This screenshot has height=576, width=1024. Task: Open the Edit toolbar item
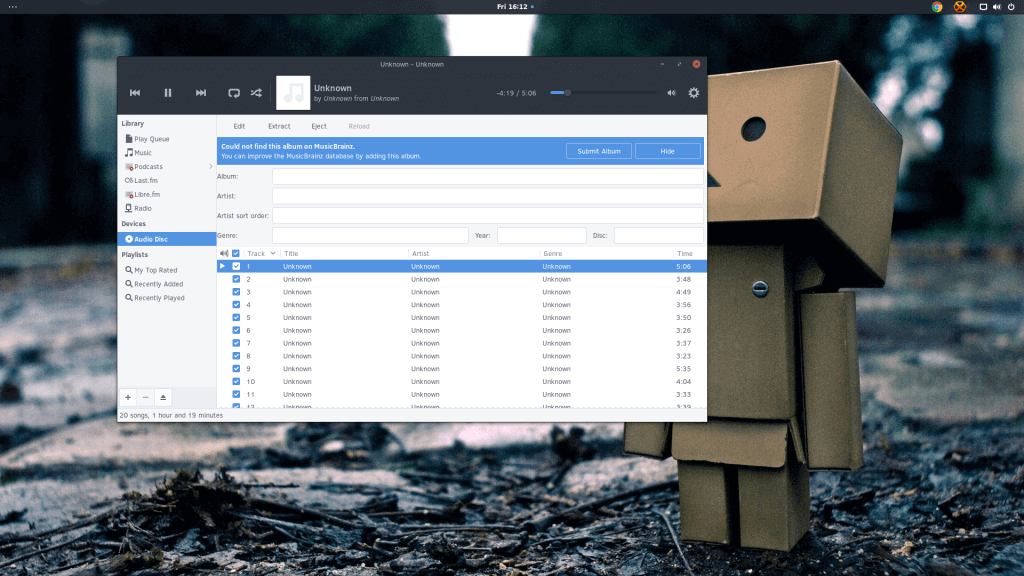tap(239, 126)
